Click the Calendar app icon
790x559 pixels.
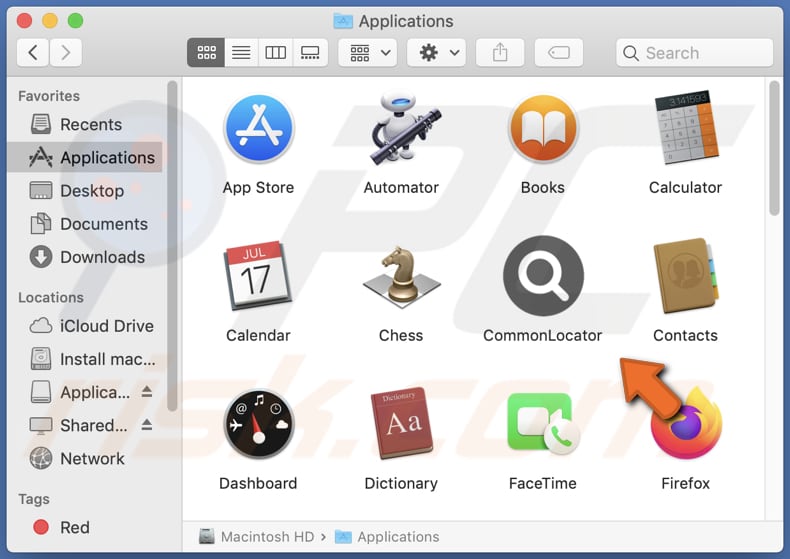coord(258,275)
